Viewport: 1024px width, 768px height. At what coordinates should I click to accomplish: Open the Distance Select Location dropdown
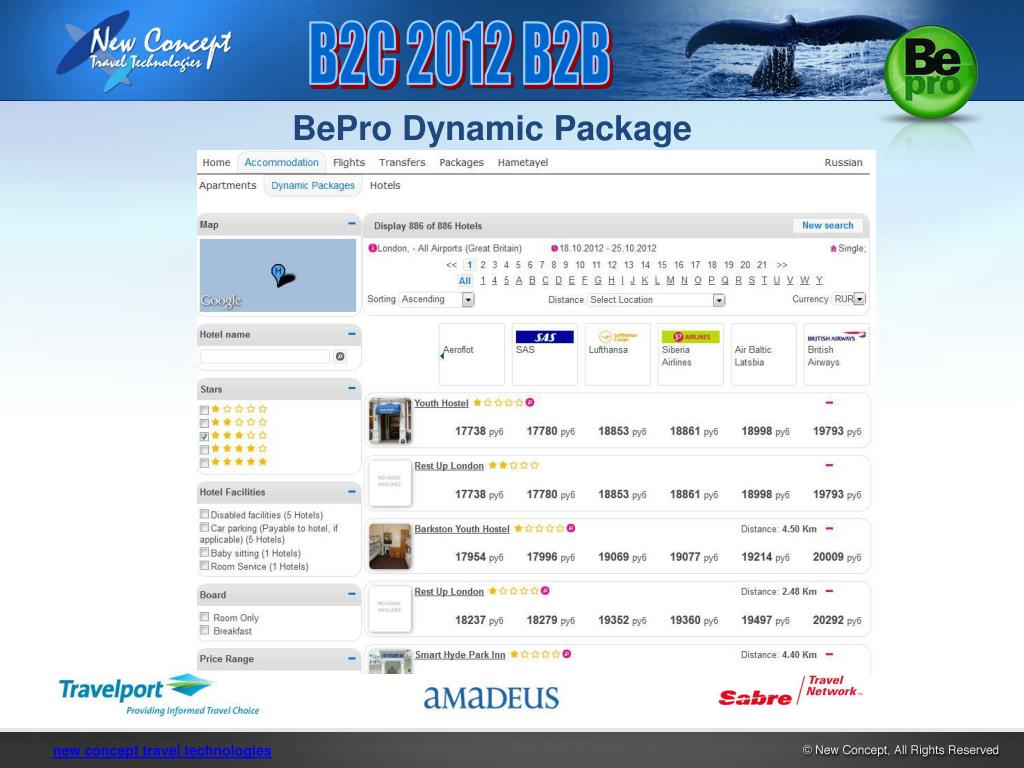click(x=656, y=300)
